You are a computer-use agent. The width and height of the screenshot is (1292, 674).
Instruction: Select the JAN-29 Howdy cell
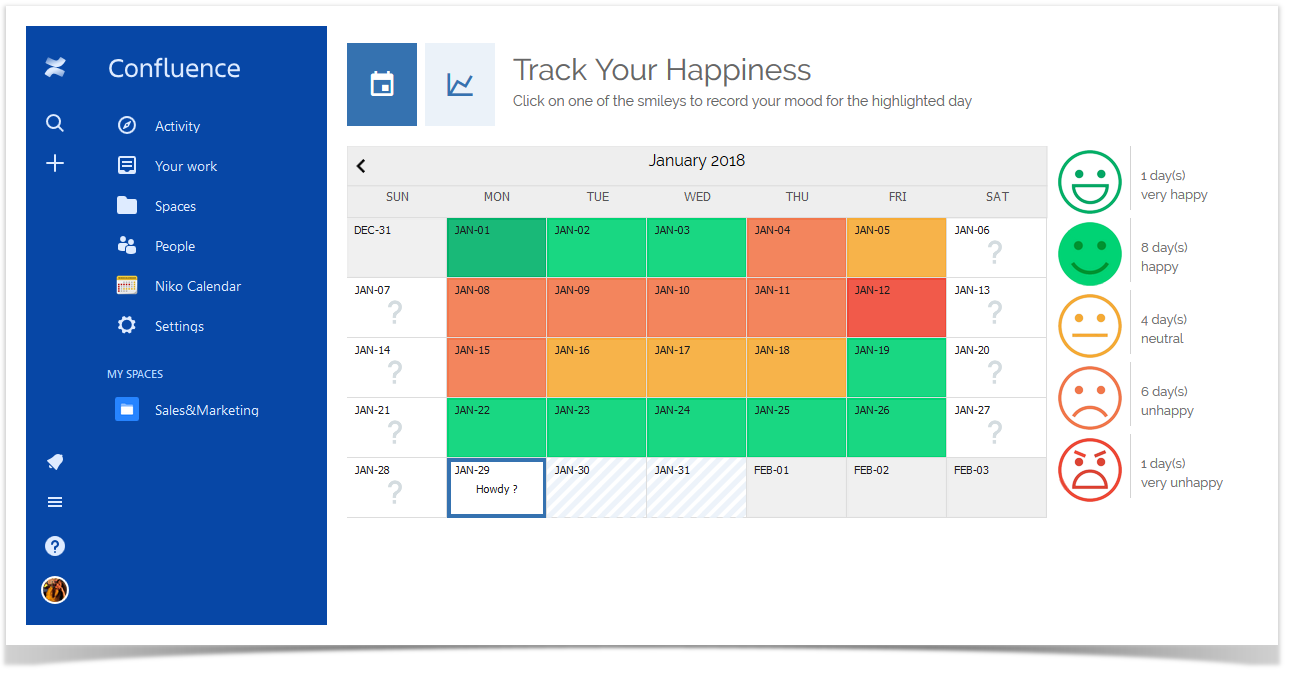click(x=497, y=488)
